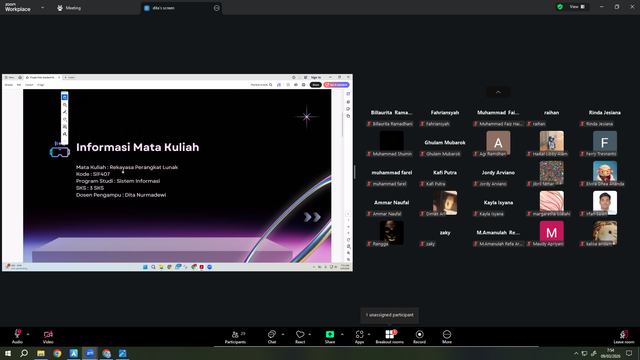
Task: Turn on camera with Video button
Action: (48, 337)
